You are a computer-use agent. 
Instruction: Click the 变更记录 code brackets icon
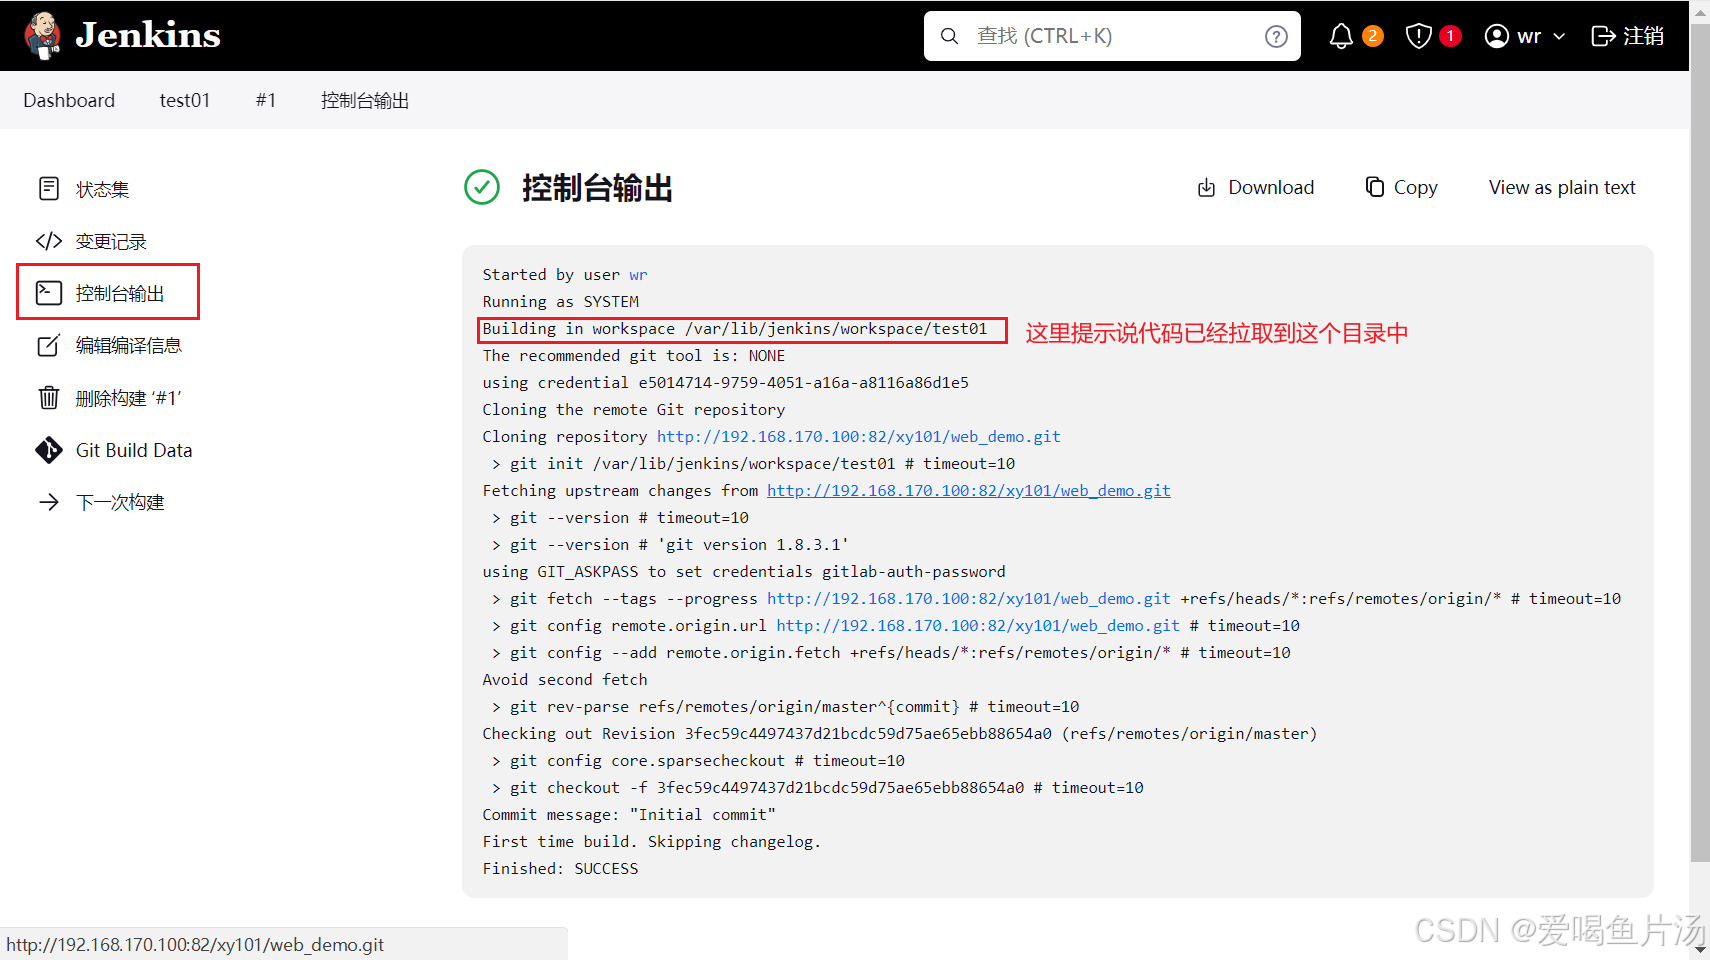(x=49, y=241)
